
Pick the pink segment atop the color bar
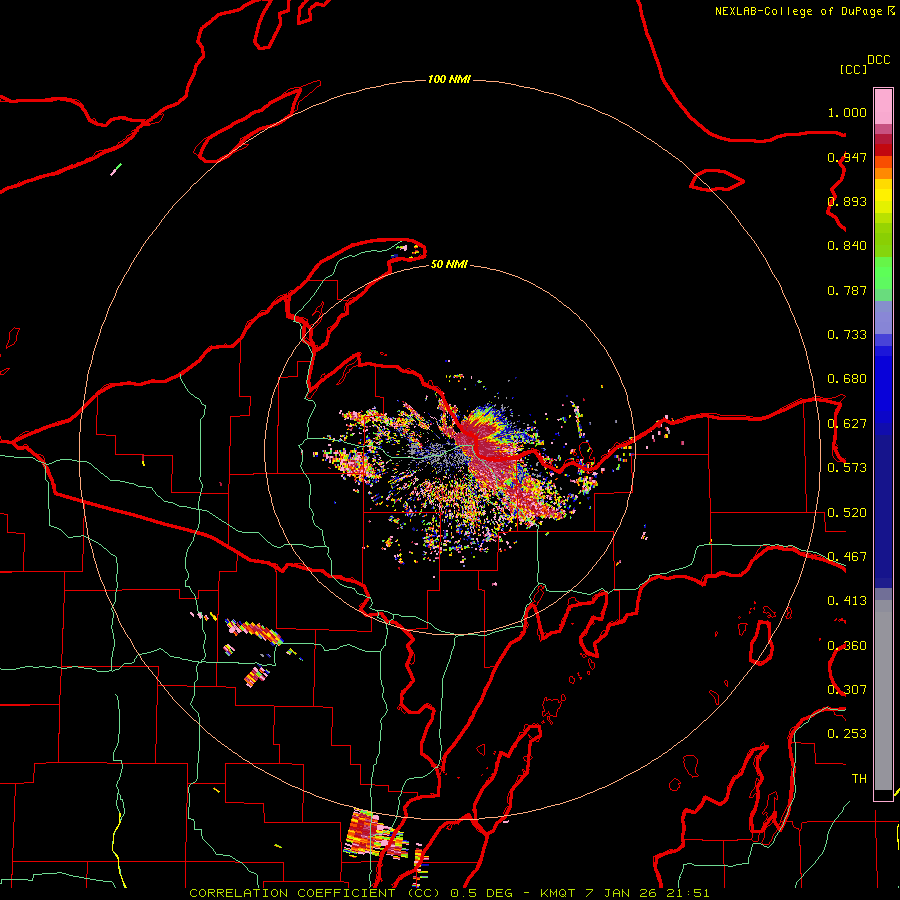pos(883,107)
